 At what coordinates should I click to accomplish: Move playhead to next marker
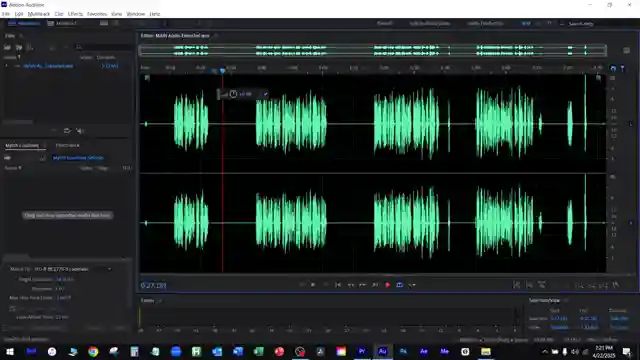click(375, 285)
